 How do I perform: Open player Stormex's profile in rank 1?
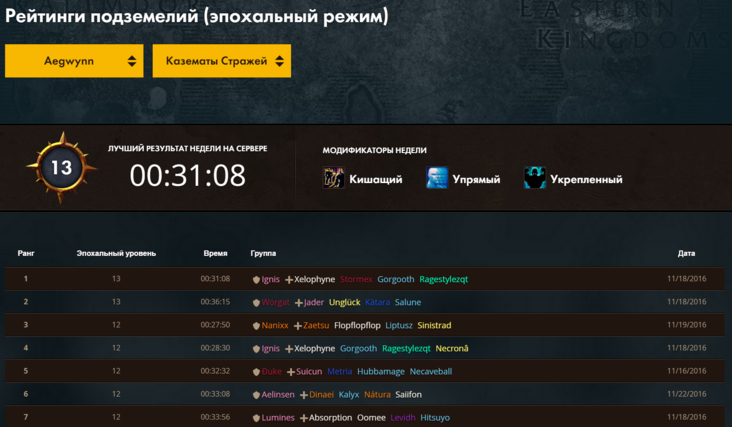356,279
